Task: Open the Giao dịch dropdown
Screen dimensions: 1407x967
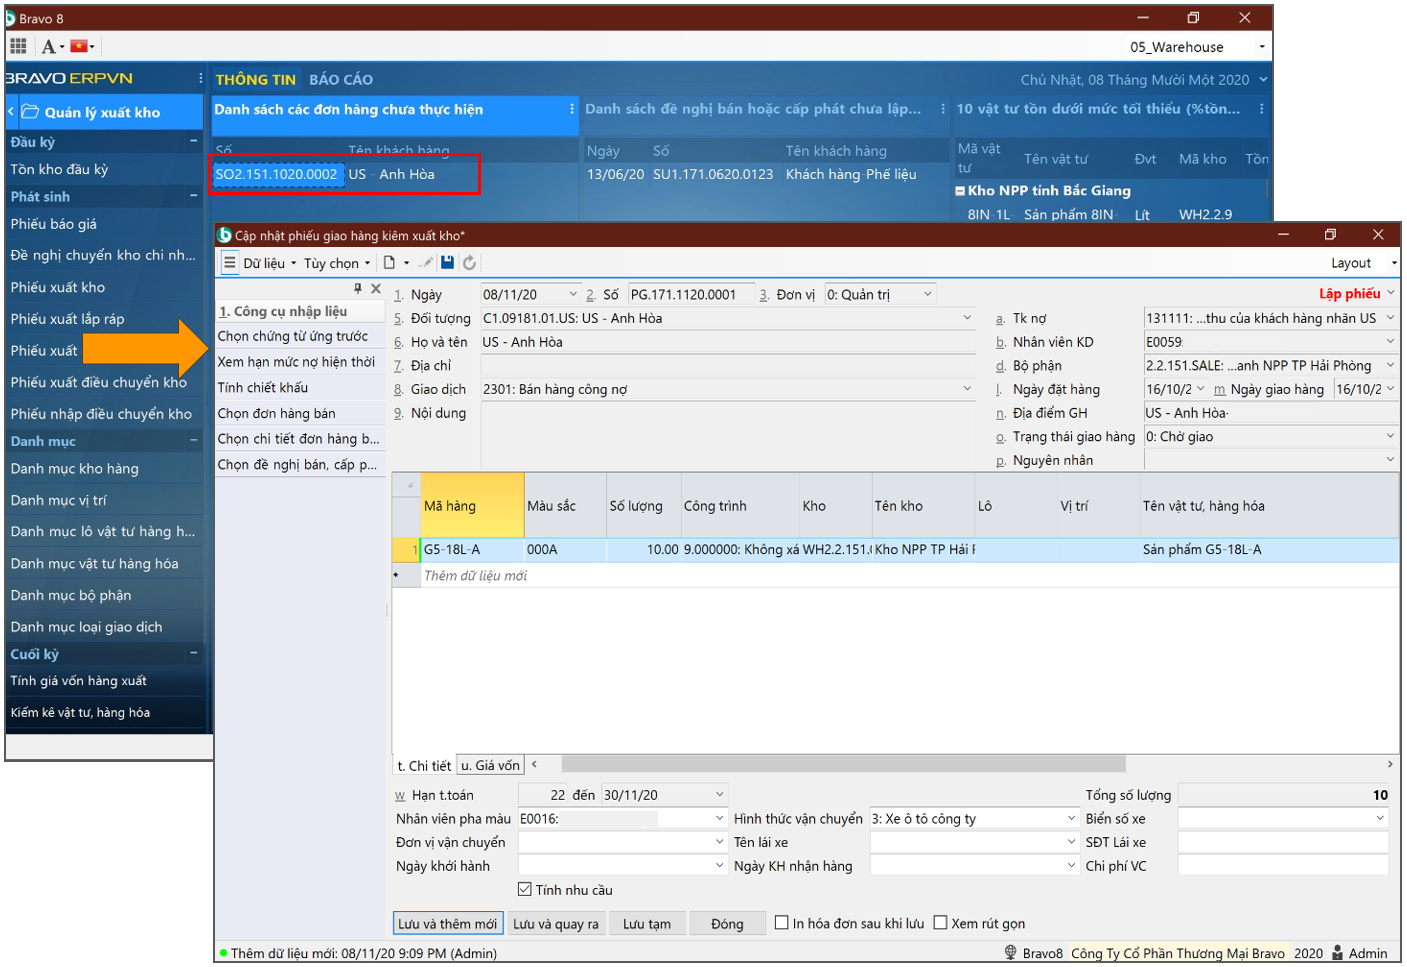Action: pos(967,389)
